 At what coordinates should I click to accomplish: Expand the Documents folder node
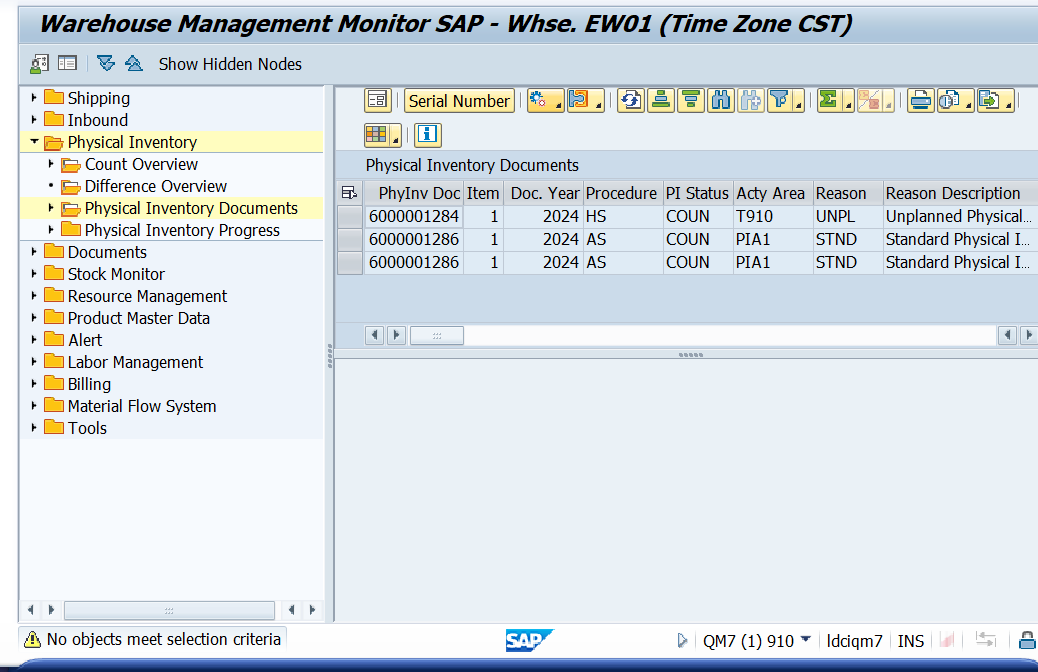click(x=34, y=252)
